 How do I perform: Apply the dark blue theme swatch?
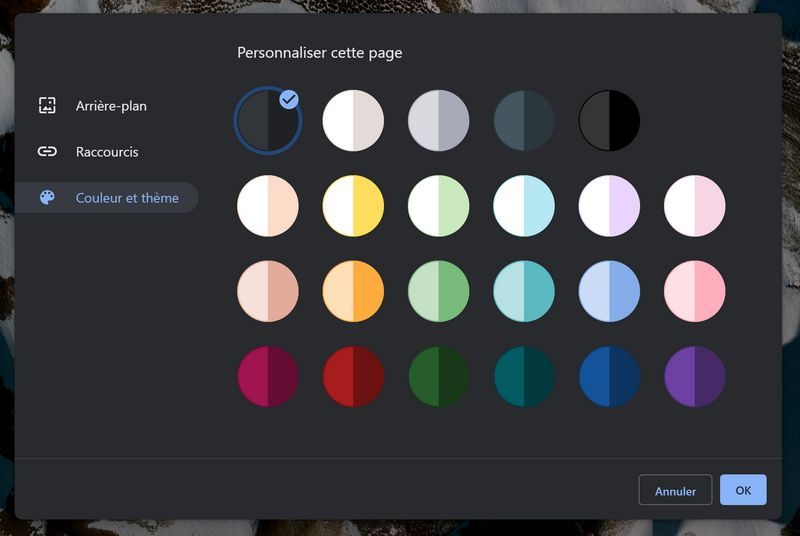pyautogui.click(x=609, y=377)
